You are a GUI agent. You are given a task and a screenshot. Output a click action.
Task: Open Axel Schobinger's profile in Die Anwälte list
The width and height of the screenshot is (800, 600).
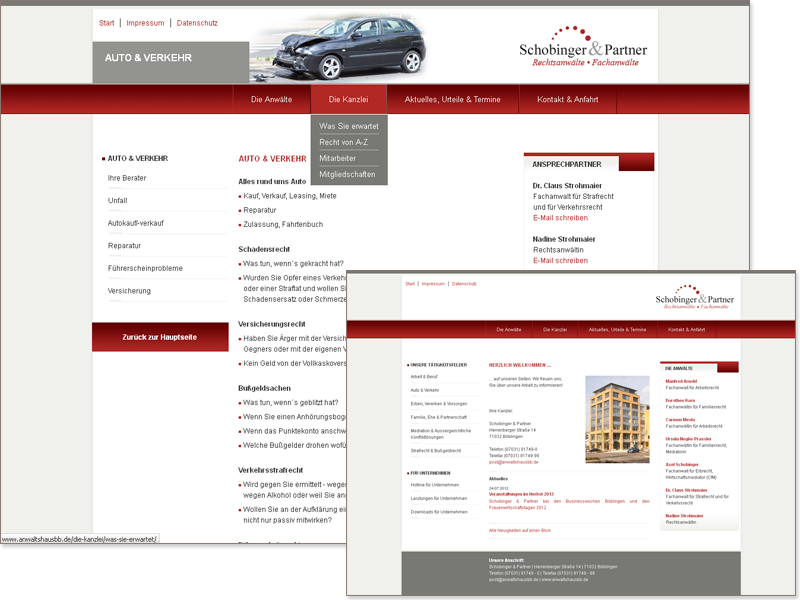click(682, 465)
